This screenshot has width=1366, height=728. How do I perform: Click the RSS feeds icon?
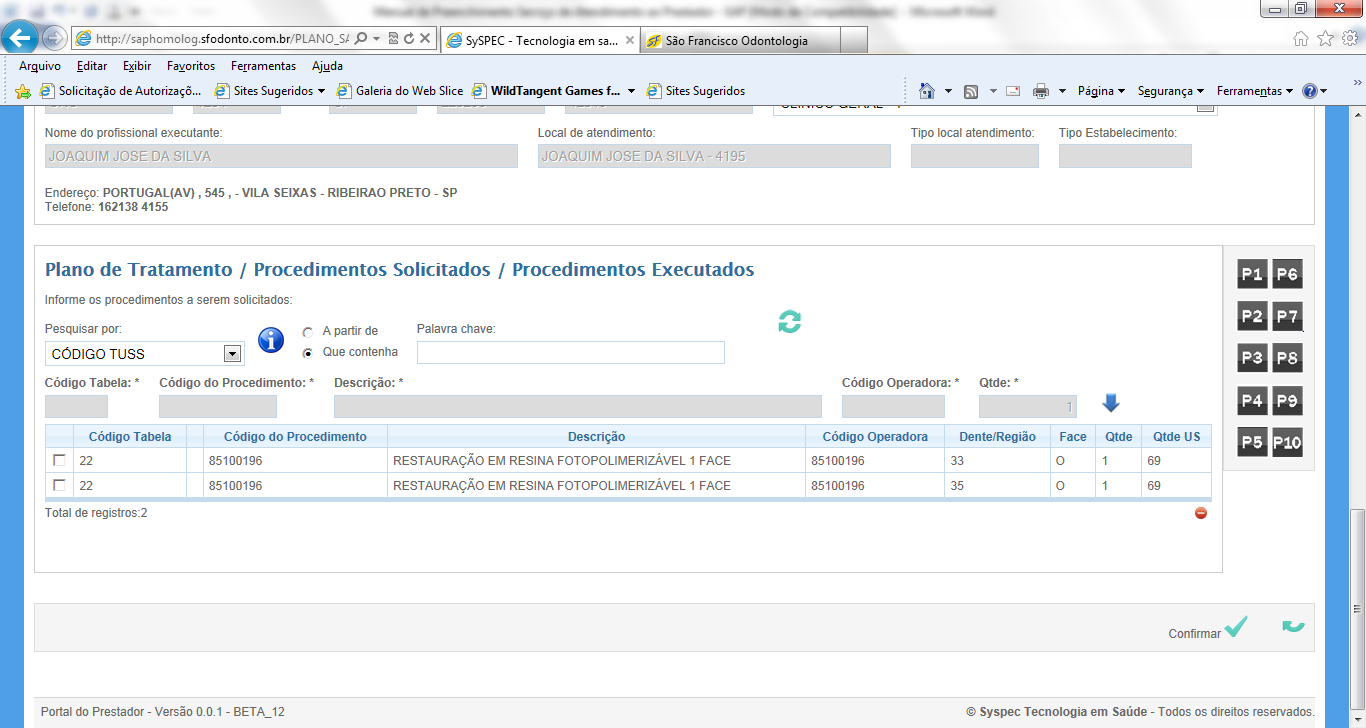point(971,91)
